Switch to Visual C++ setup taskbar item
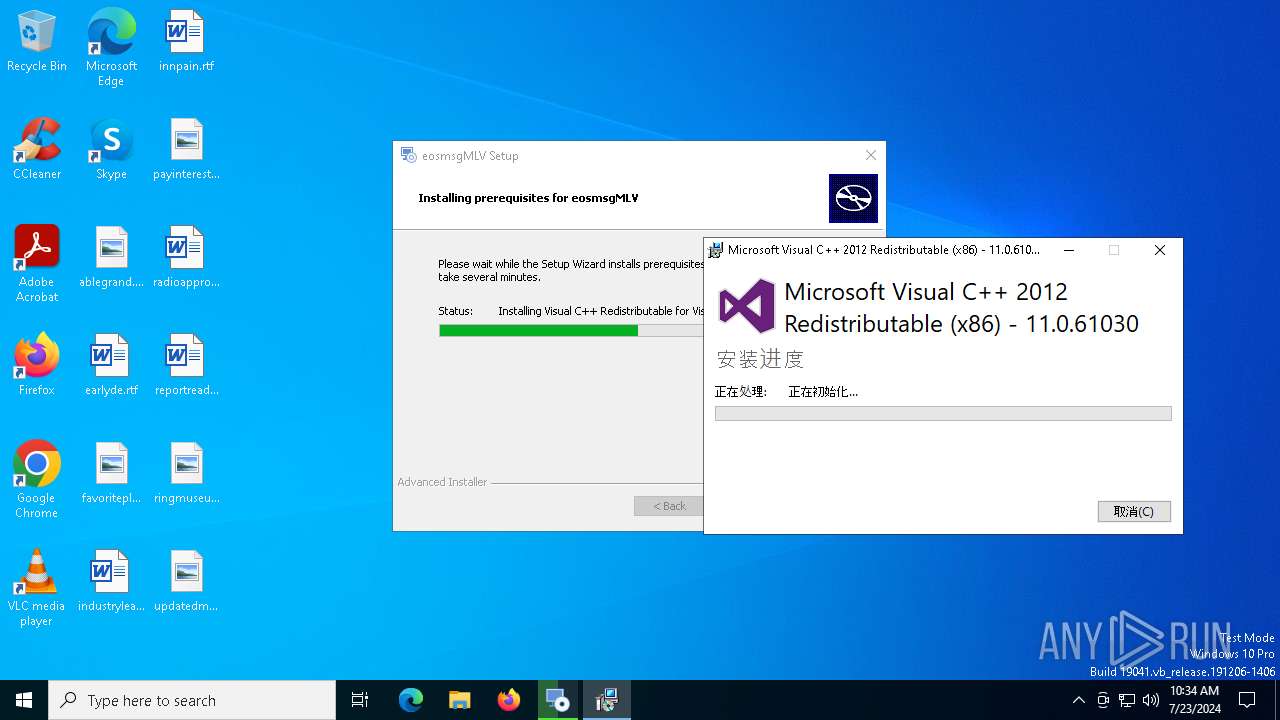The image size is (1280, 720). [x=606, y=700]
